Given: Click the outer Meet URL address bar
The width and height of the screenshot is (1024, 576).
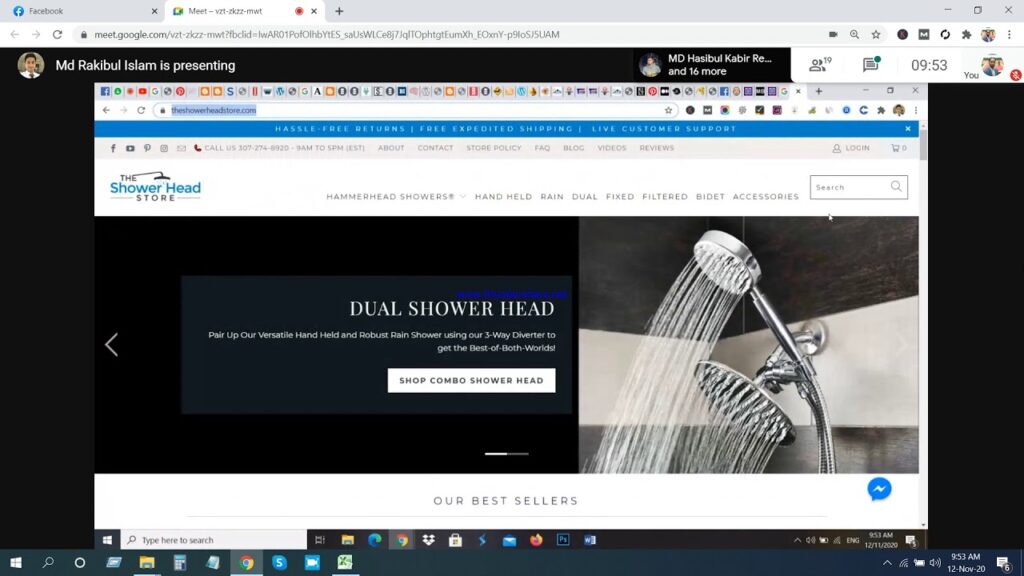Looking at the screenshot, I should (451, 35).
